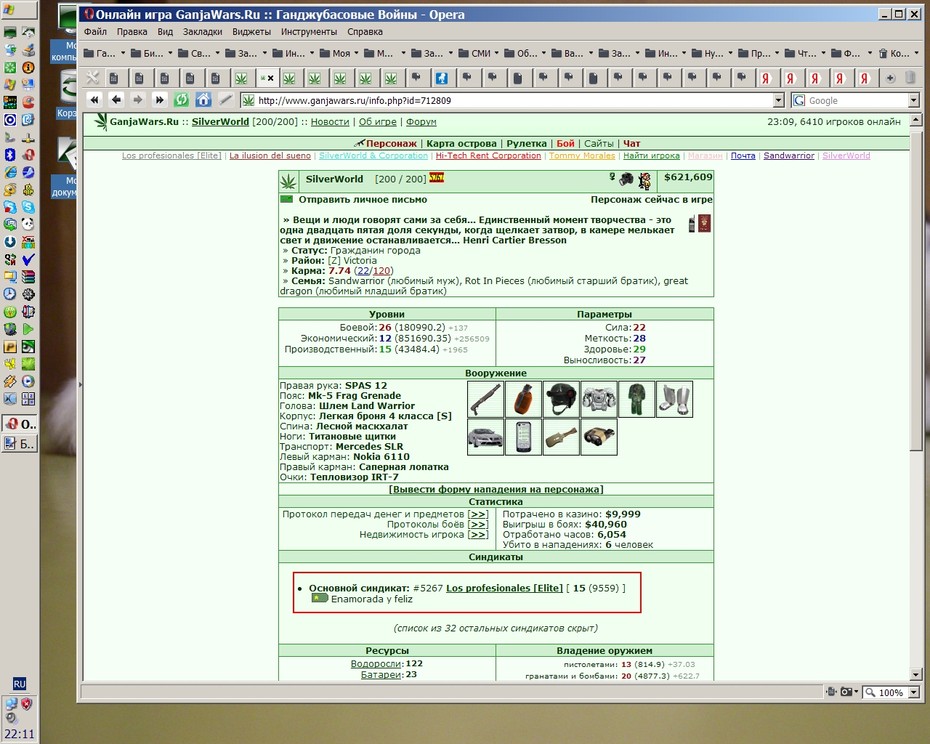Viewport: 930px width, 744px height.
Task: Click the green Reload page icon
Action: (181, 100)
